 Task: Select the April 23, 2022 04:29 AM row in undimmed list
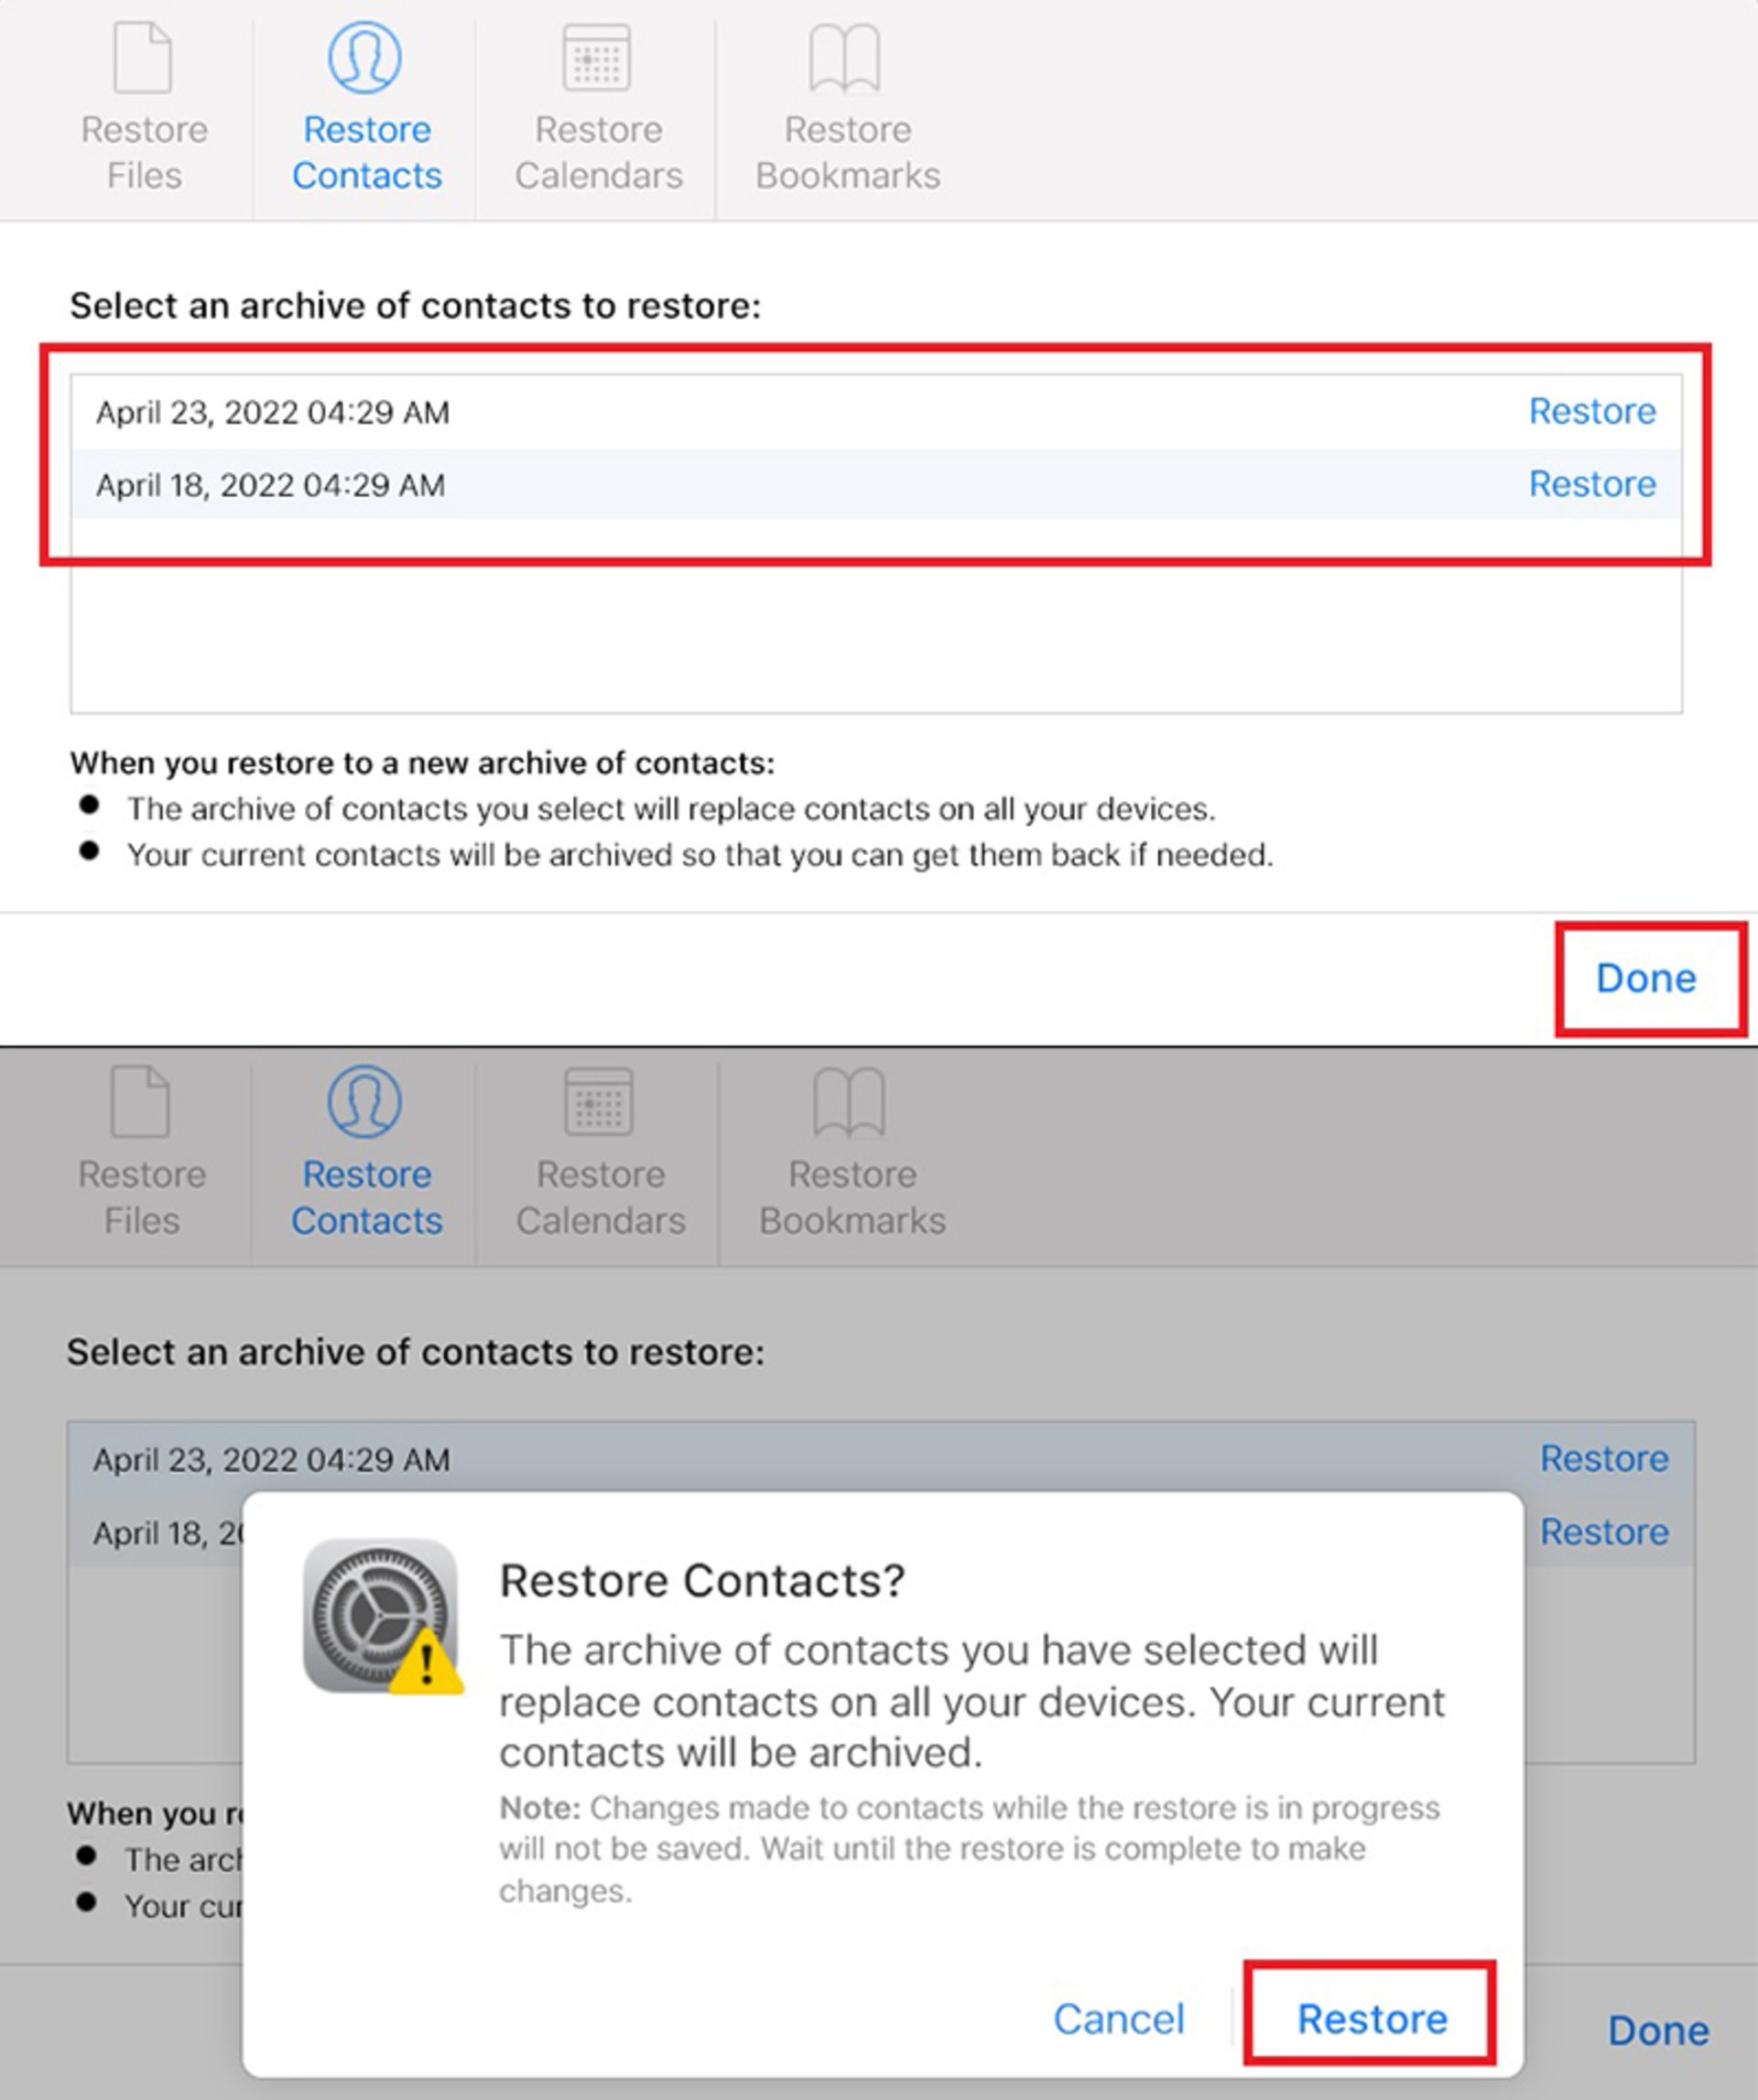click(273, 412)
